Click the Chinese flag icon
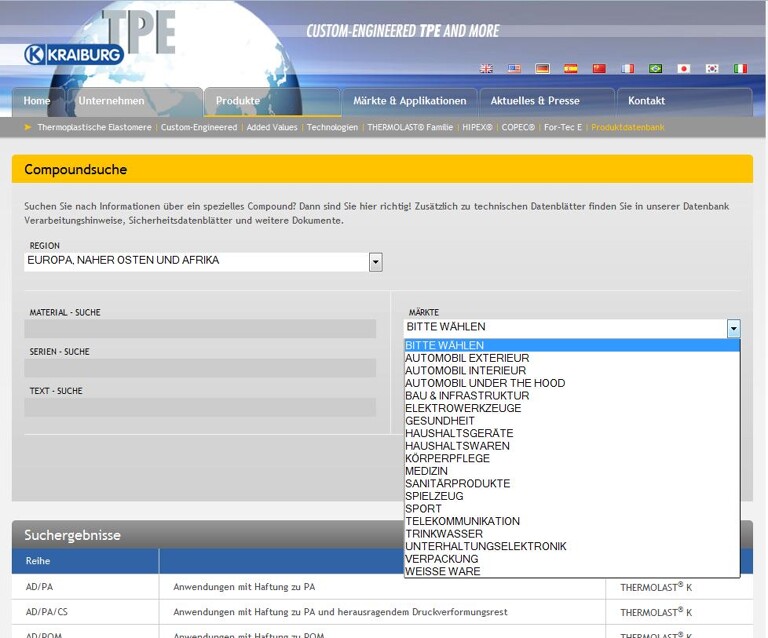 [x=599, y=69]
